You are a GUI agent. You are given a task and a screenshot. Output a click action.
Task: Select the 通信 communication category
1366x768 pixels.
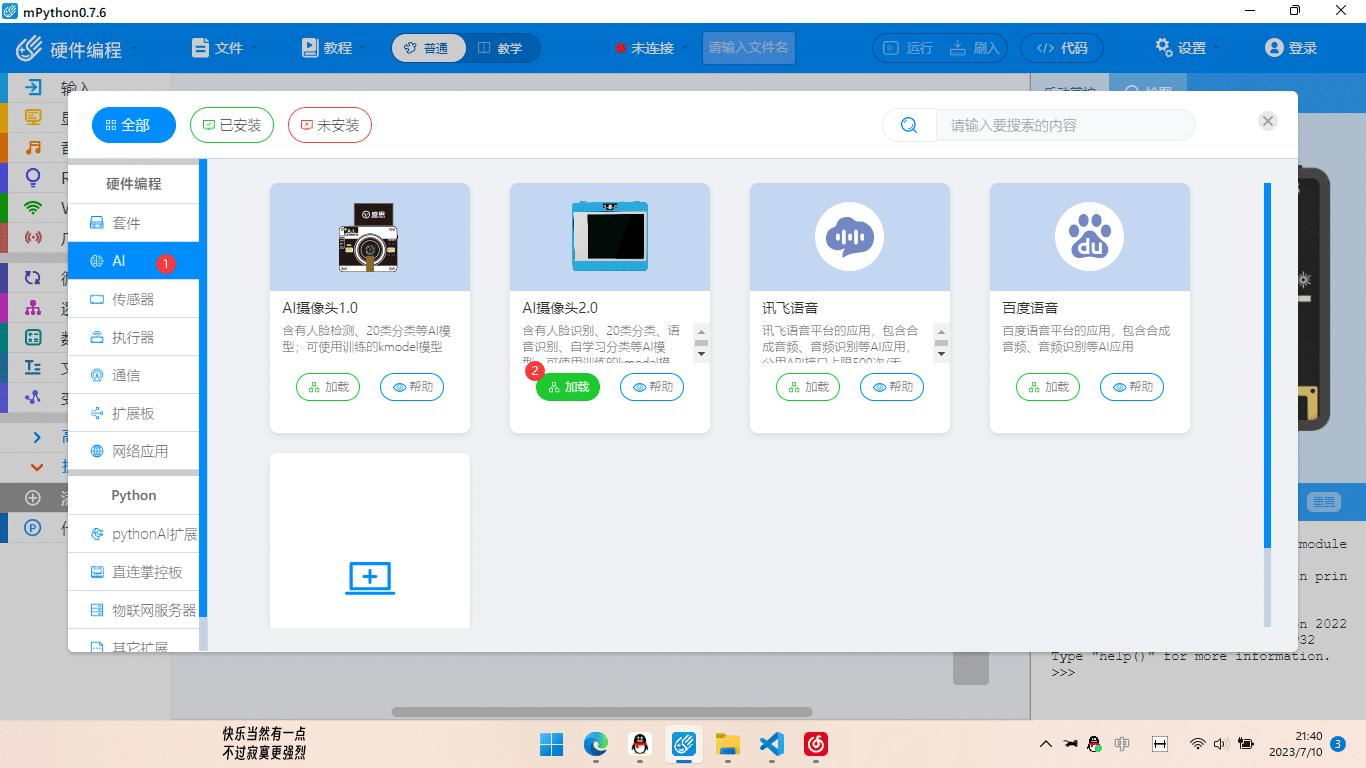click(133, 374)
